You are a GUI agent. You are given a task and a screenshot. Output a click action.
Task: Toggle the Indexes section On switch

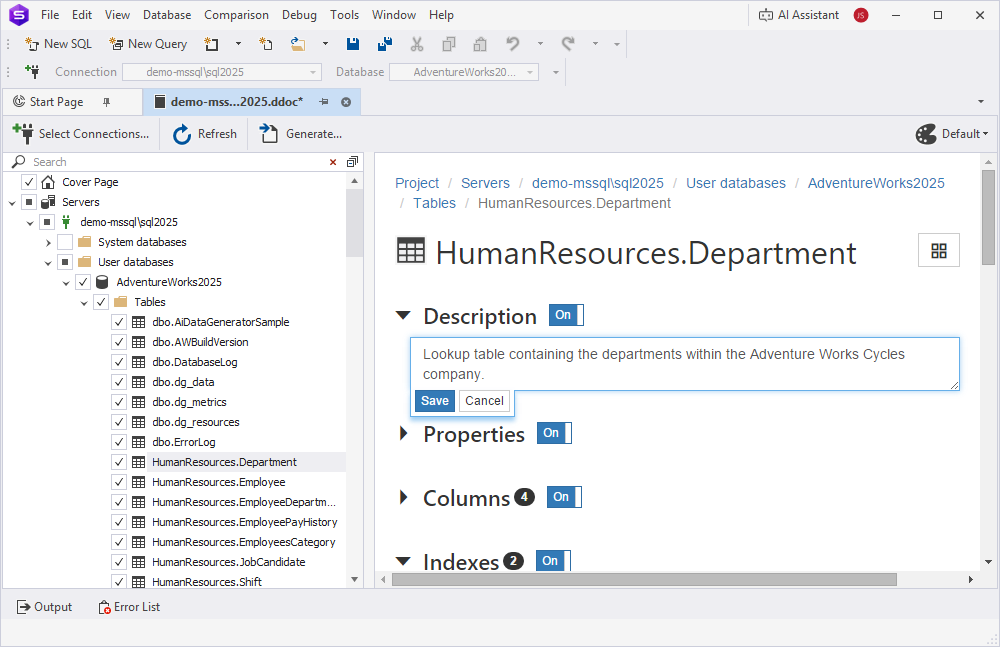[x=553, y=560]
